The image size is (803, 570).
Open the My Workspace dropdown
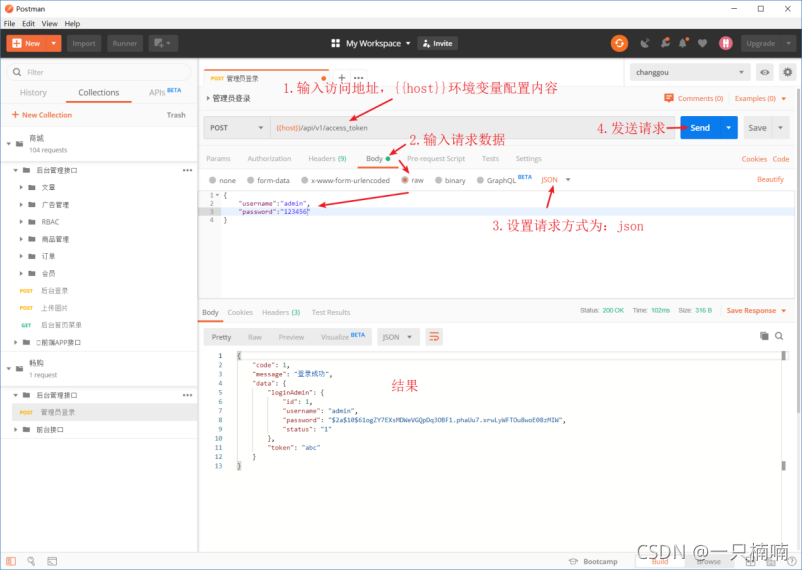pyautogui.click(x=378, y=44)
